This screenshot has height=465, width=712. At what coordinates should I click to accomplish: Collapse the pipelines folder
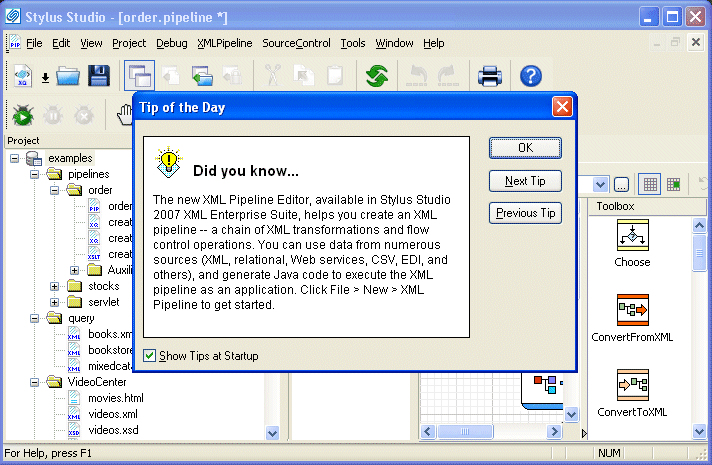pos(33,174)
